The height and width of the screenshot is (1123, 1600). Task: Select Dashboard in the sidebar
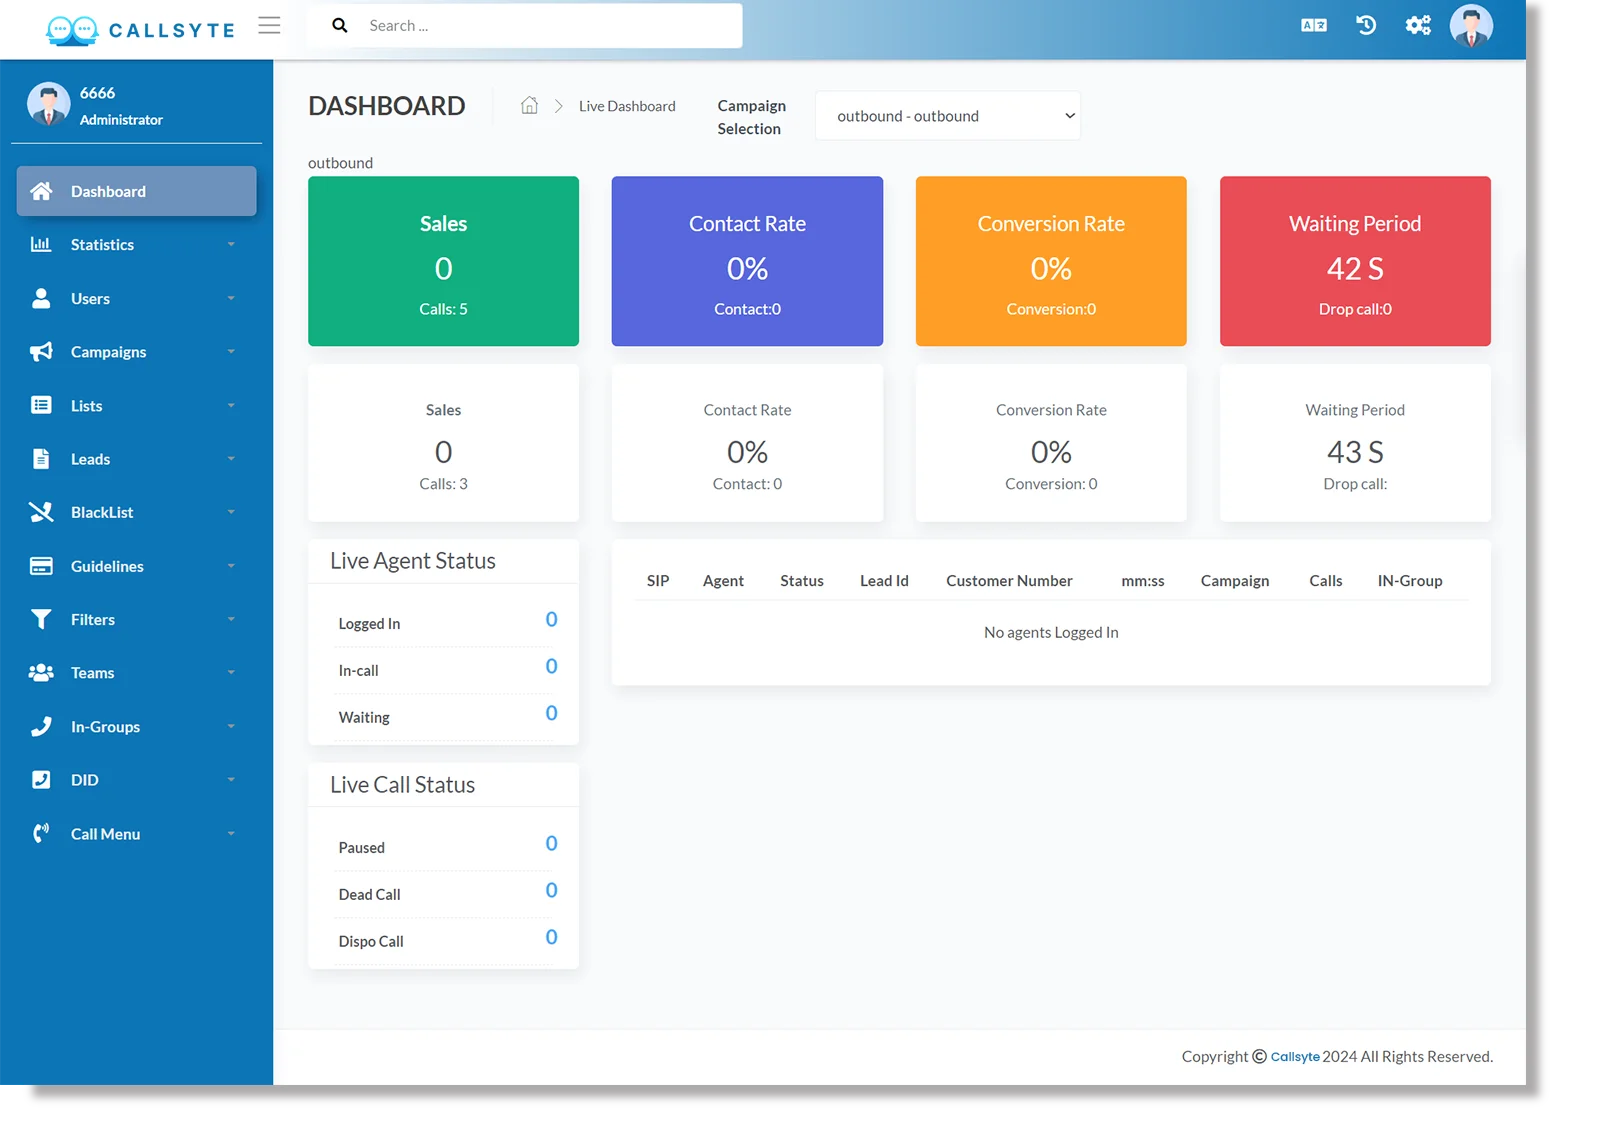coord(108,191)
